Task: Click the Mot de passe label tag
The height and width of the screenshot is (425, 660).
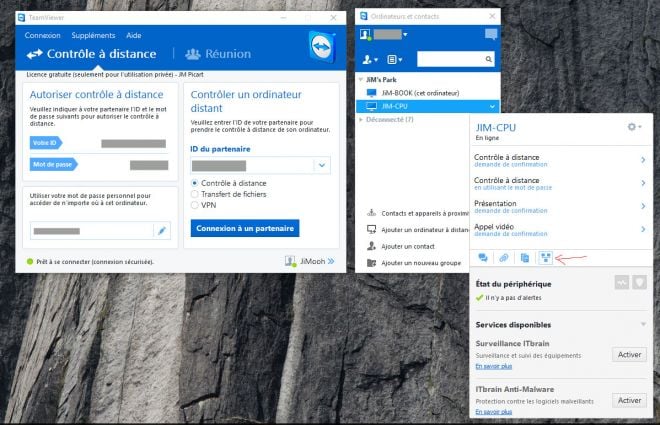Action: click(x=53, y=164)
